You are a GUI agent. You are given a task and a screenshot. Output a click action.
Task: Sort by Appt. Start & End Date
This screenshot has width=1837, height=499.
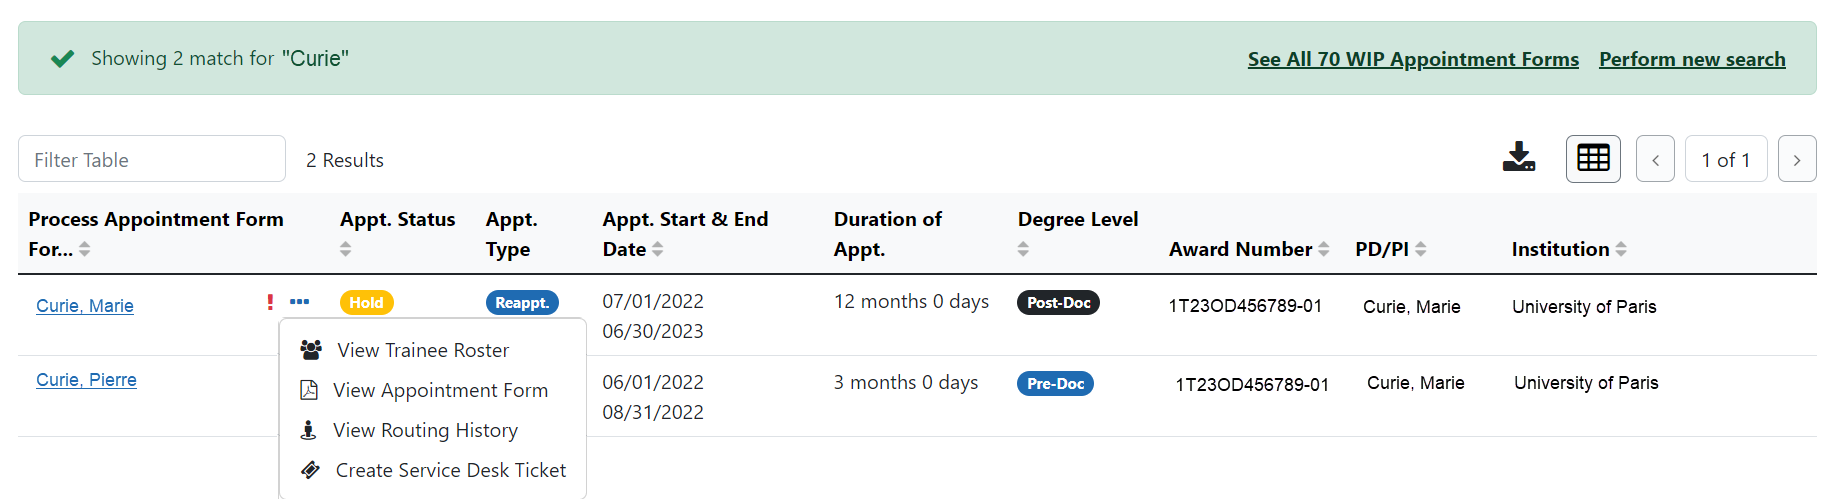[x=658, y=249]
